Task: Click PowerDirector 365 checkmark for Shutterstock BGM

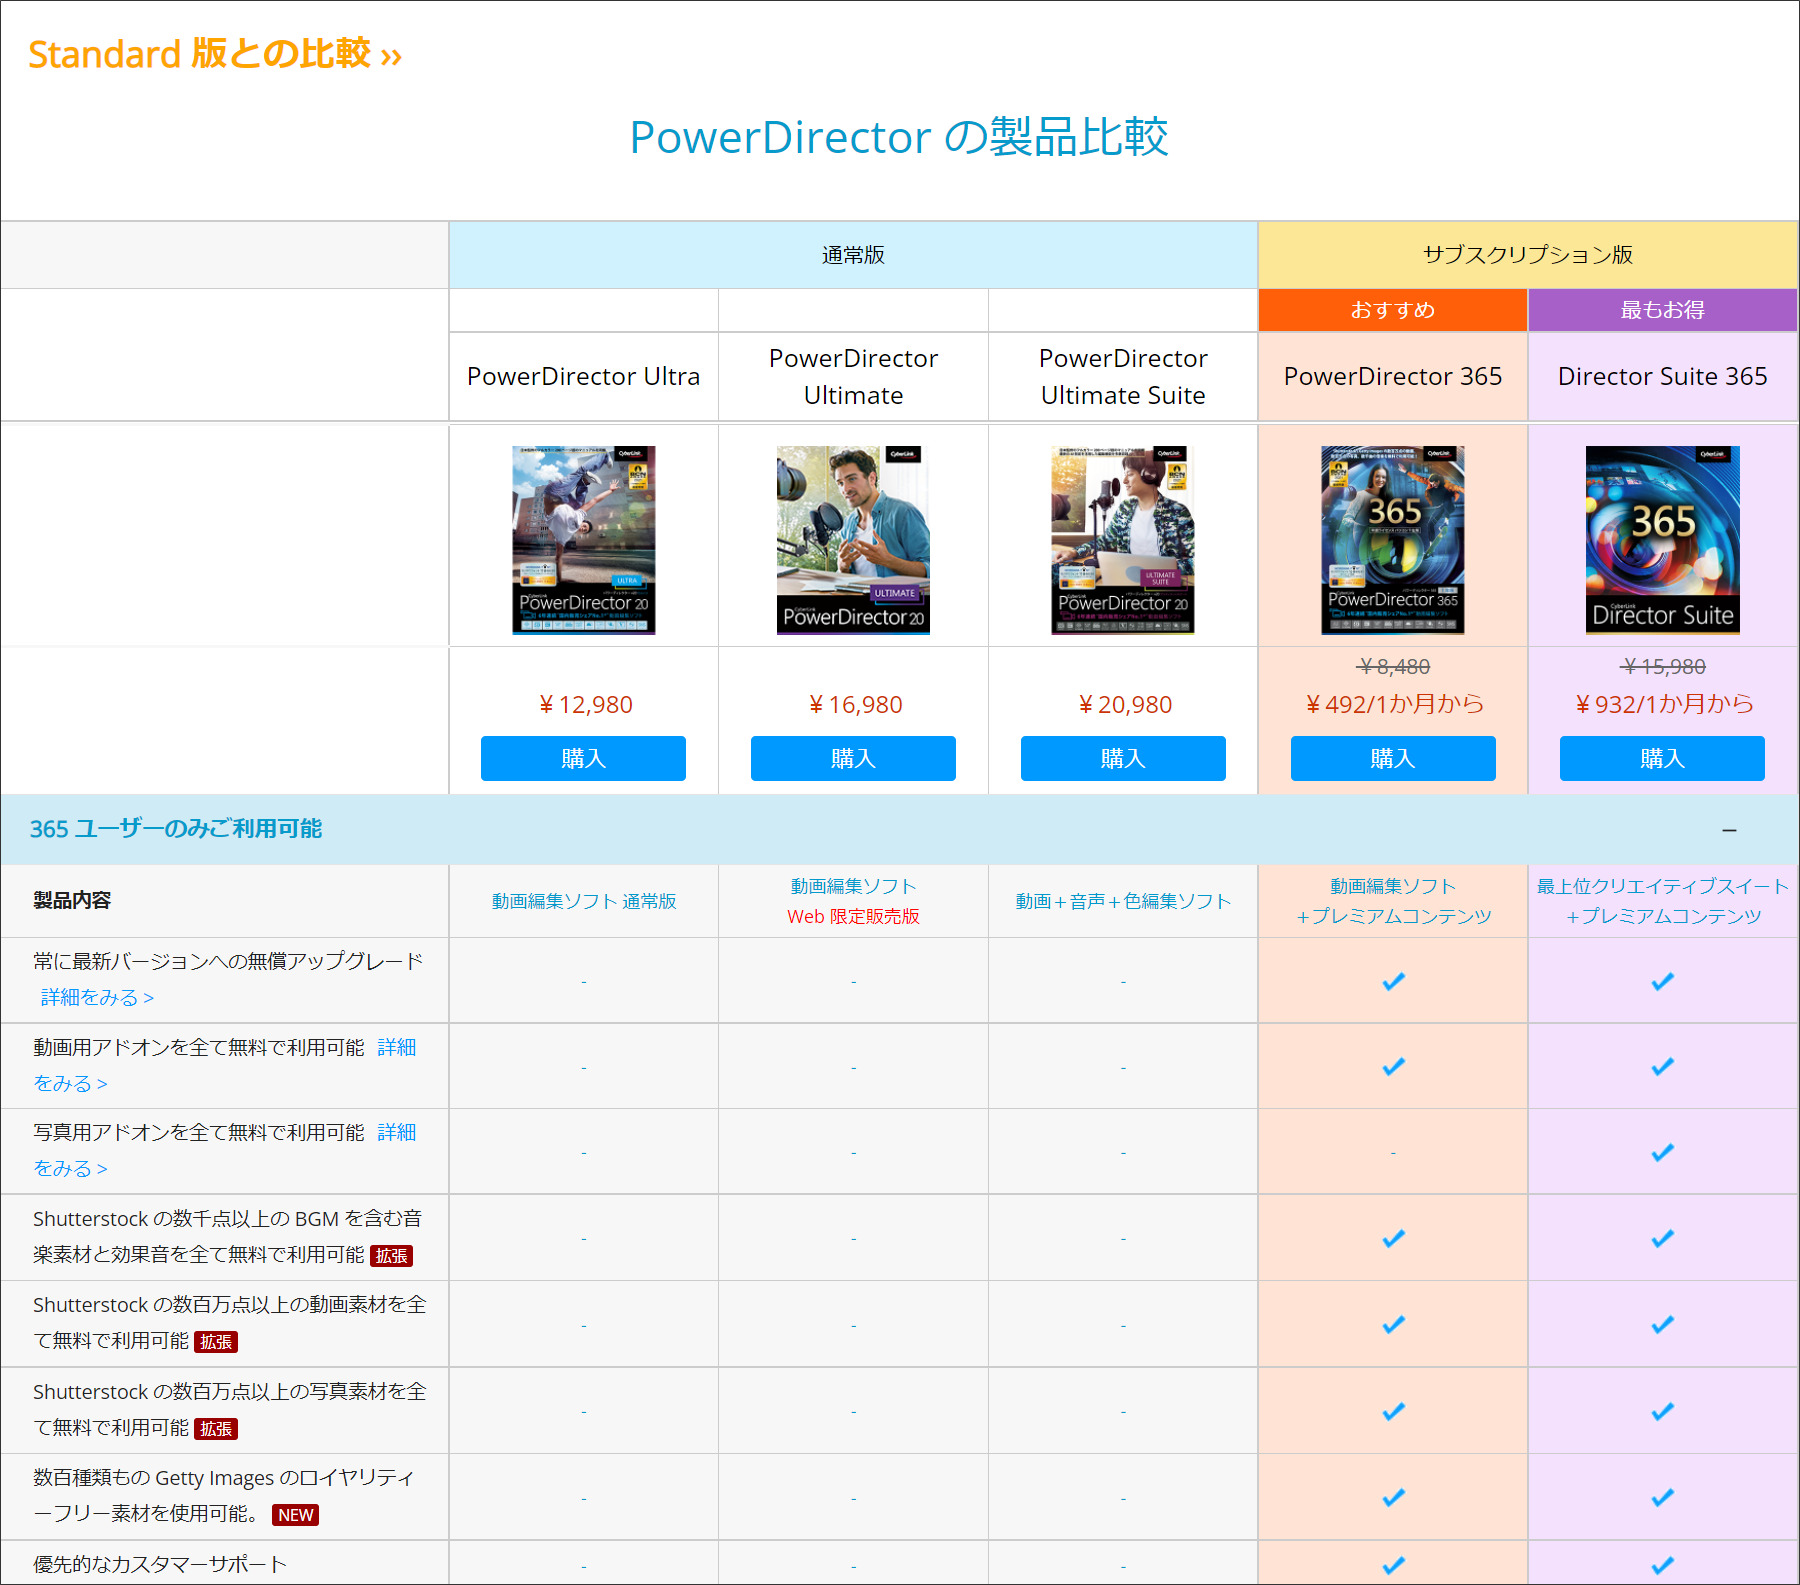Action: tap(1393, 1239)
